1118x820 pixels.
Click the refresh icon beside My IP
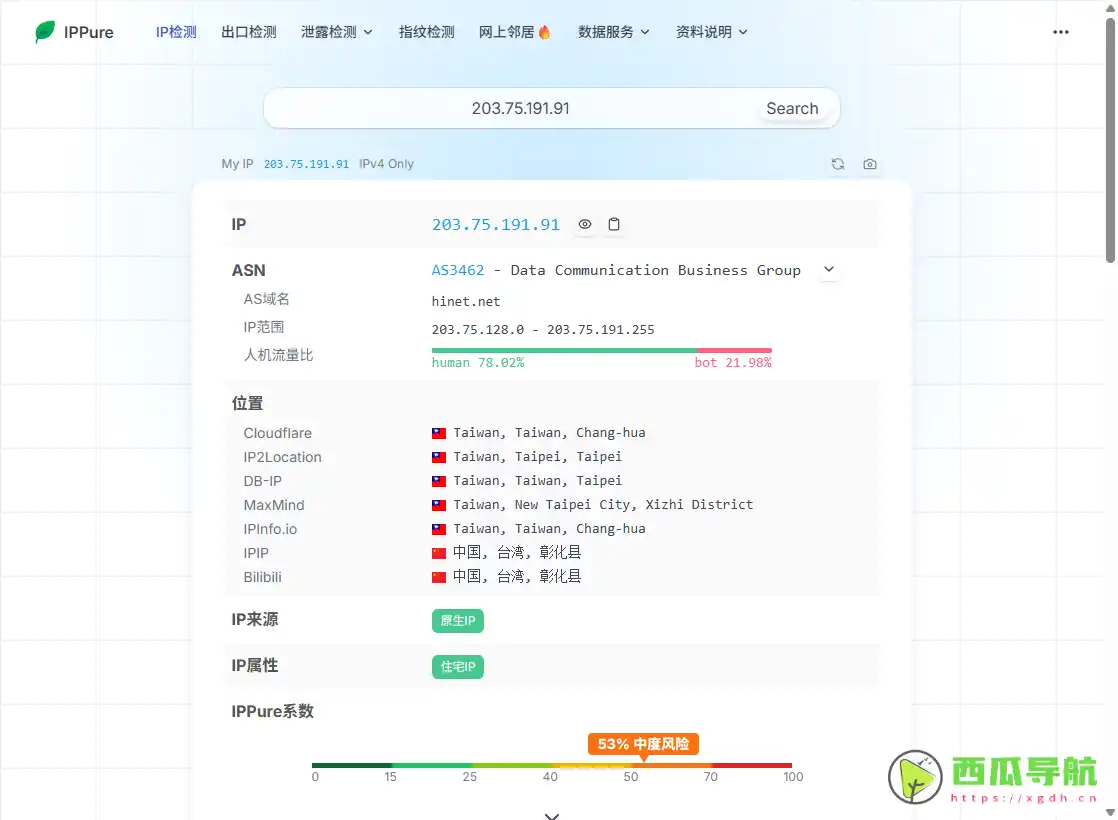(x=838, y=164)
